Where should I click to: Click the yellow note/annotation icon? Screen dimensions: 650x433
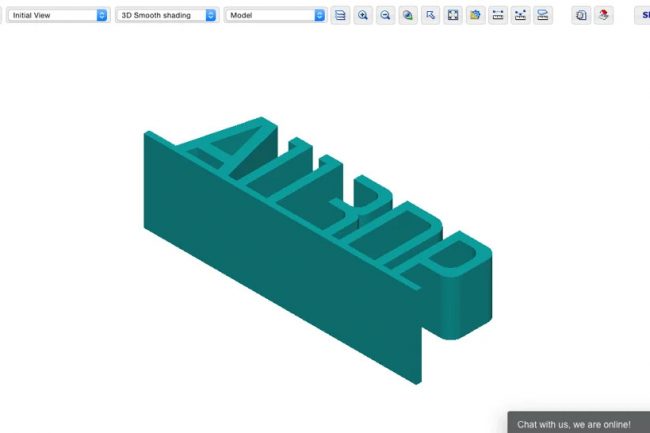click(475, 16)
